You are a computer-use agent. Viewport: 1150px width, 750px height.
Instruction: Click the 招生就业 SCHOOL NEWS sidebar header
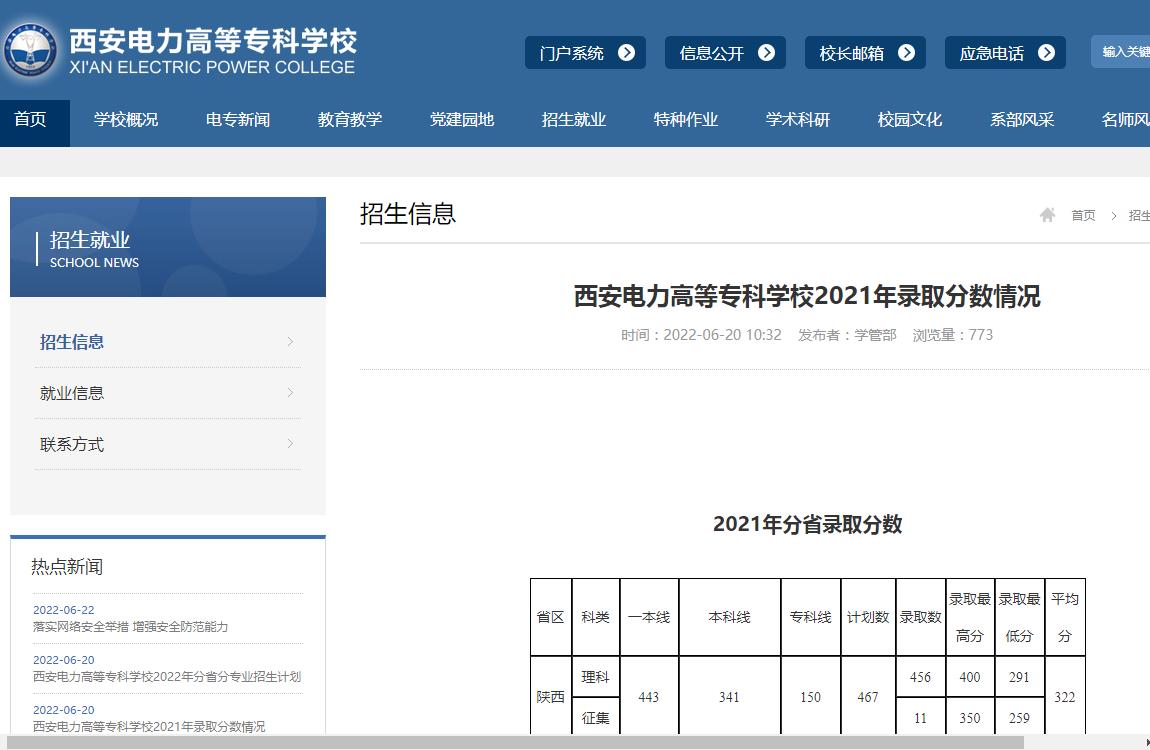(x=168, y=247)
